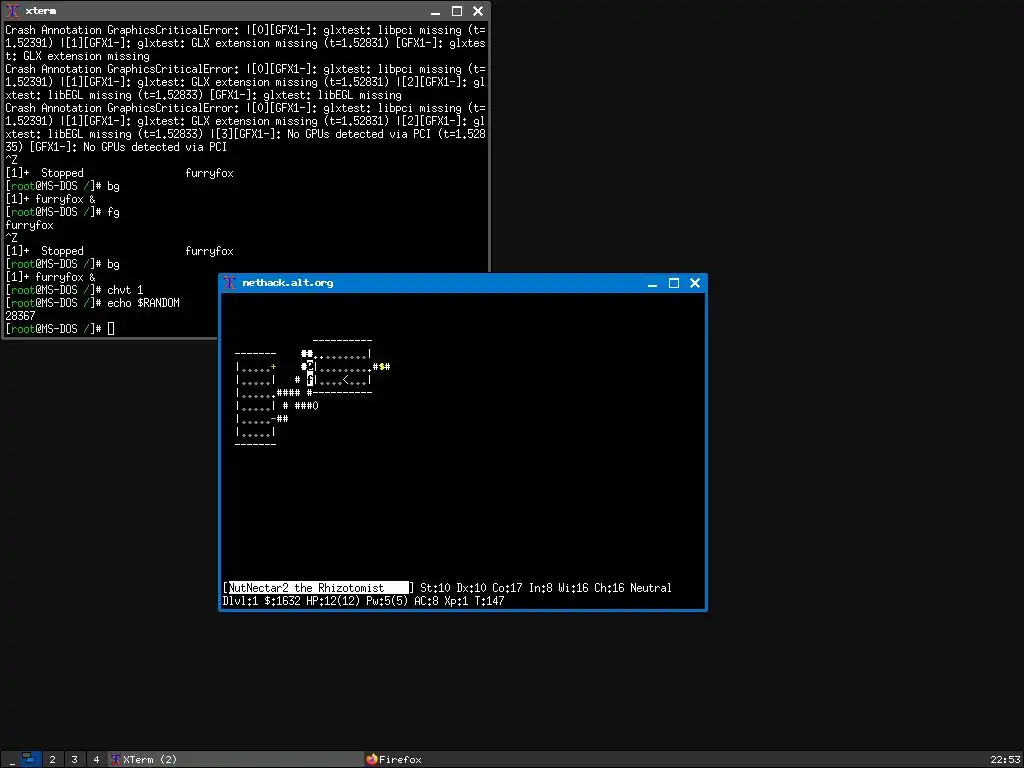The width and height of the screenshot is (1024, 768).
Task: Click the 28367 output line in xterm
Action: pos(20,316)
